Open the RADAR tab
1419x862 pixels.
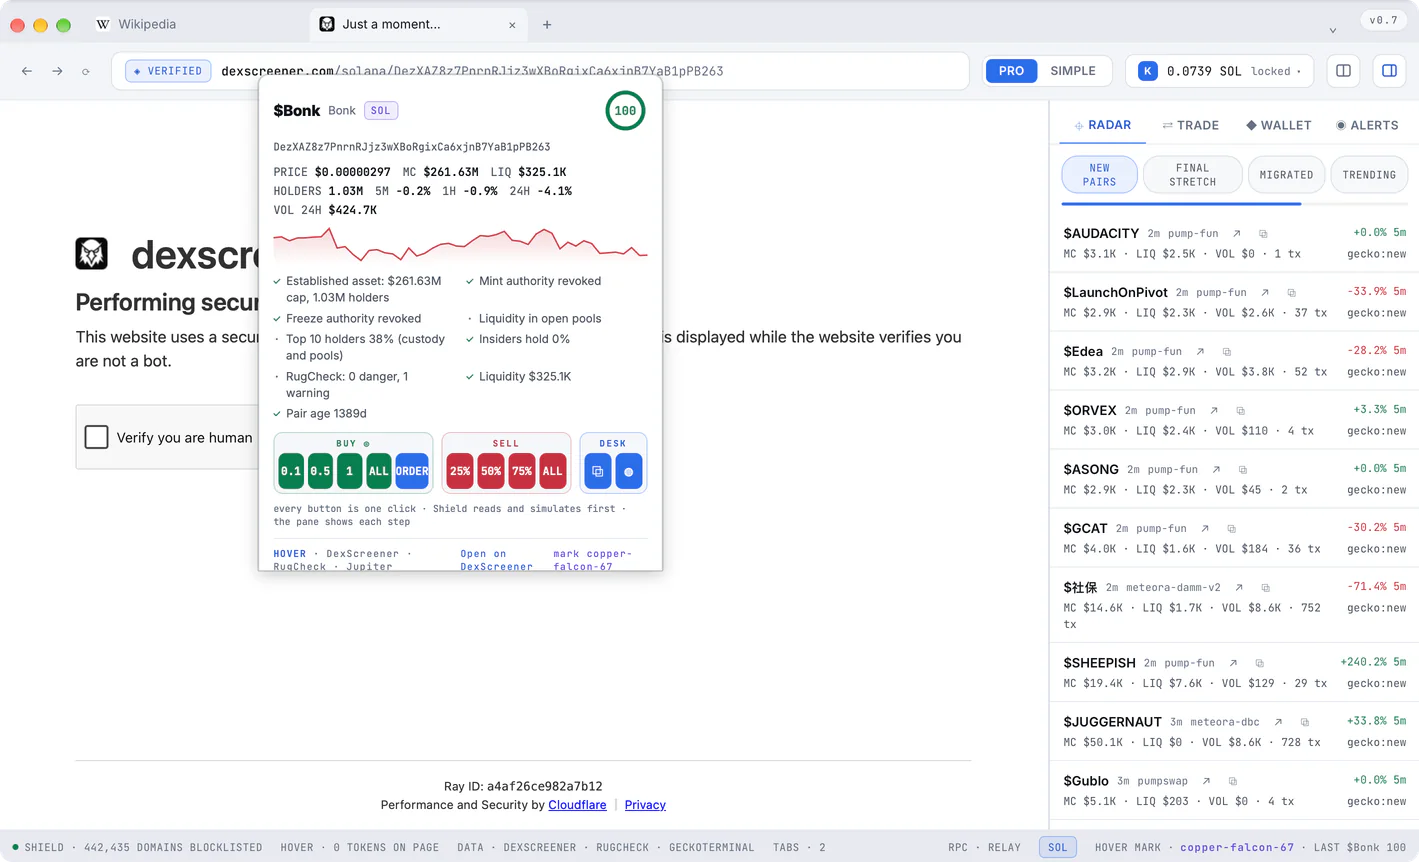click(1102, 125)
